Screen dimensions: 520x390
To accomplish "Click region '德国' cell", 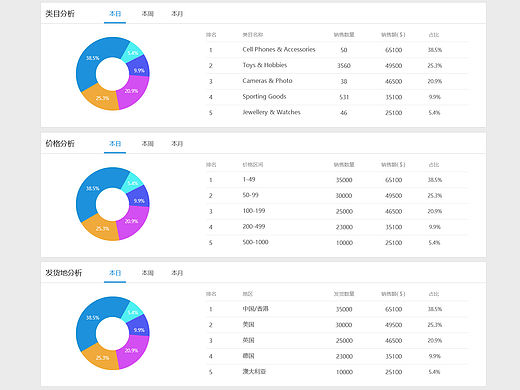I will (x=248, y=356).
